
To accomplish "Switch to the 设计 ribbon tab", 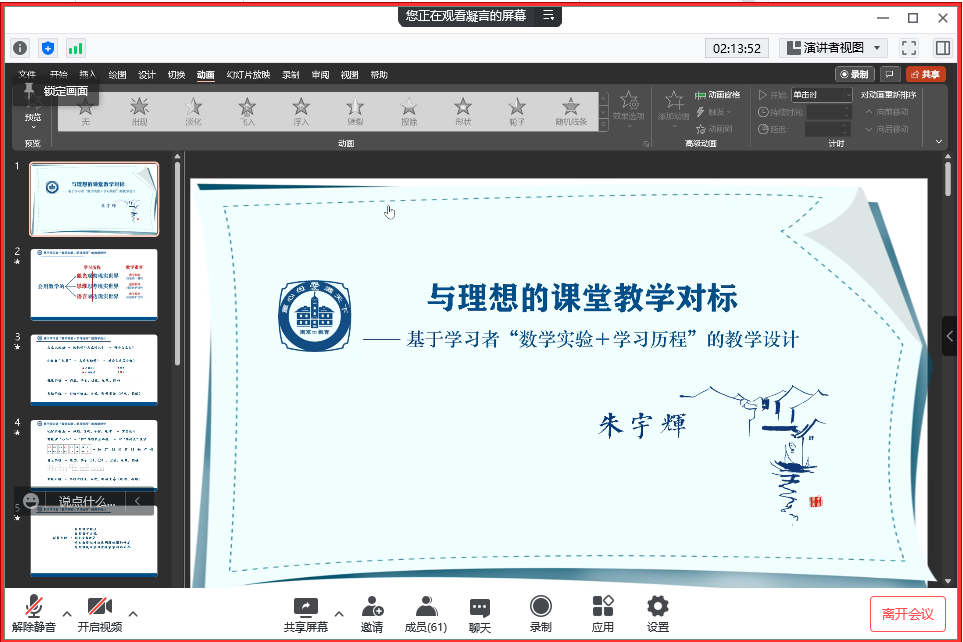I will click(147, 74).
